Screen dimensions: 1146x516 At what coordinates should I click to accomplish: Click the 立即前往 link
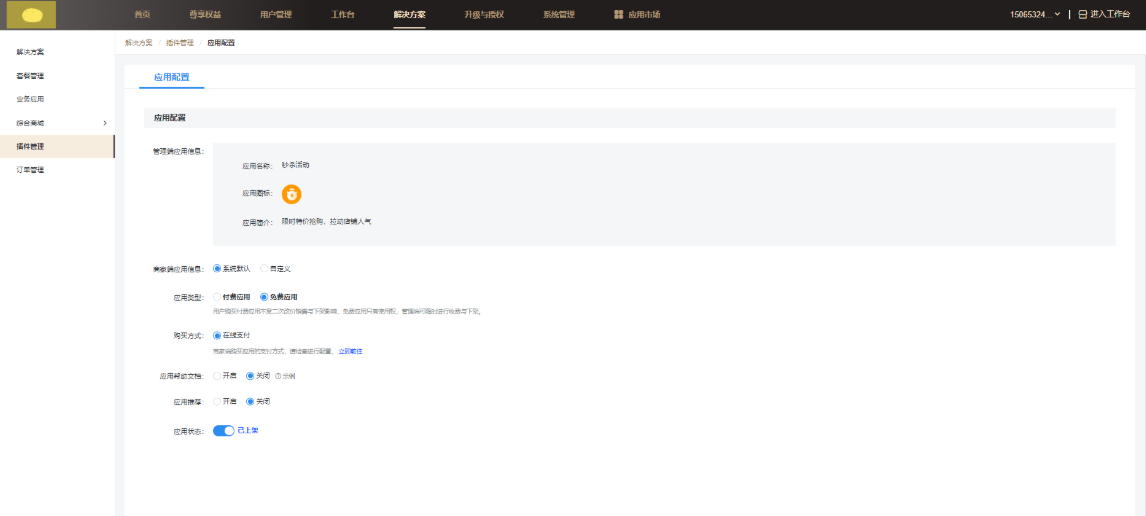coord(350,351)
